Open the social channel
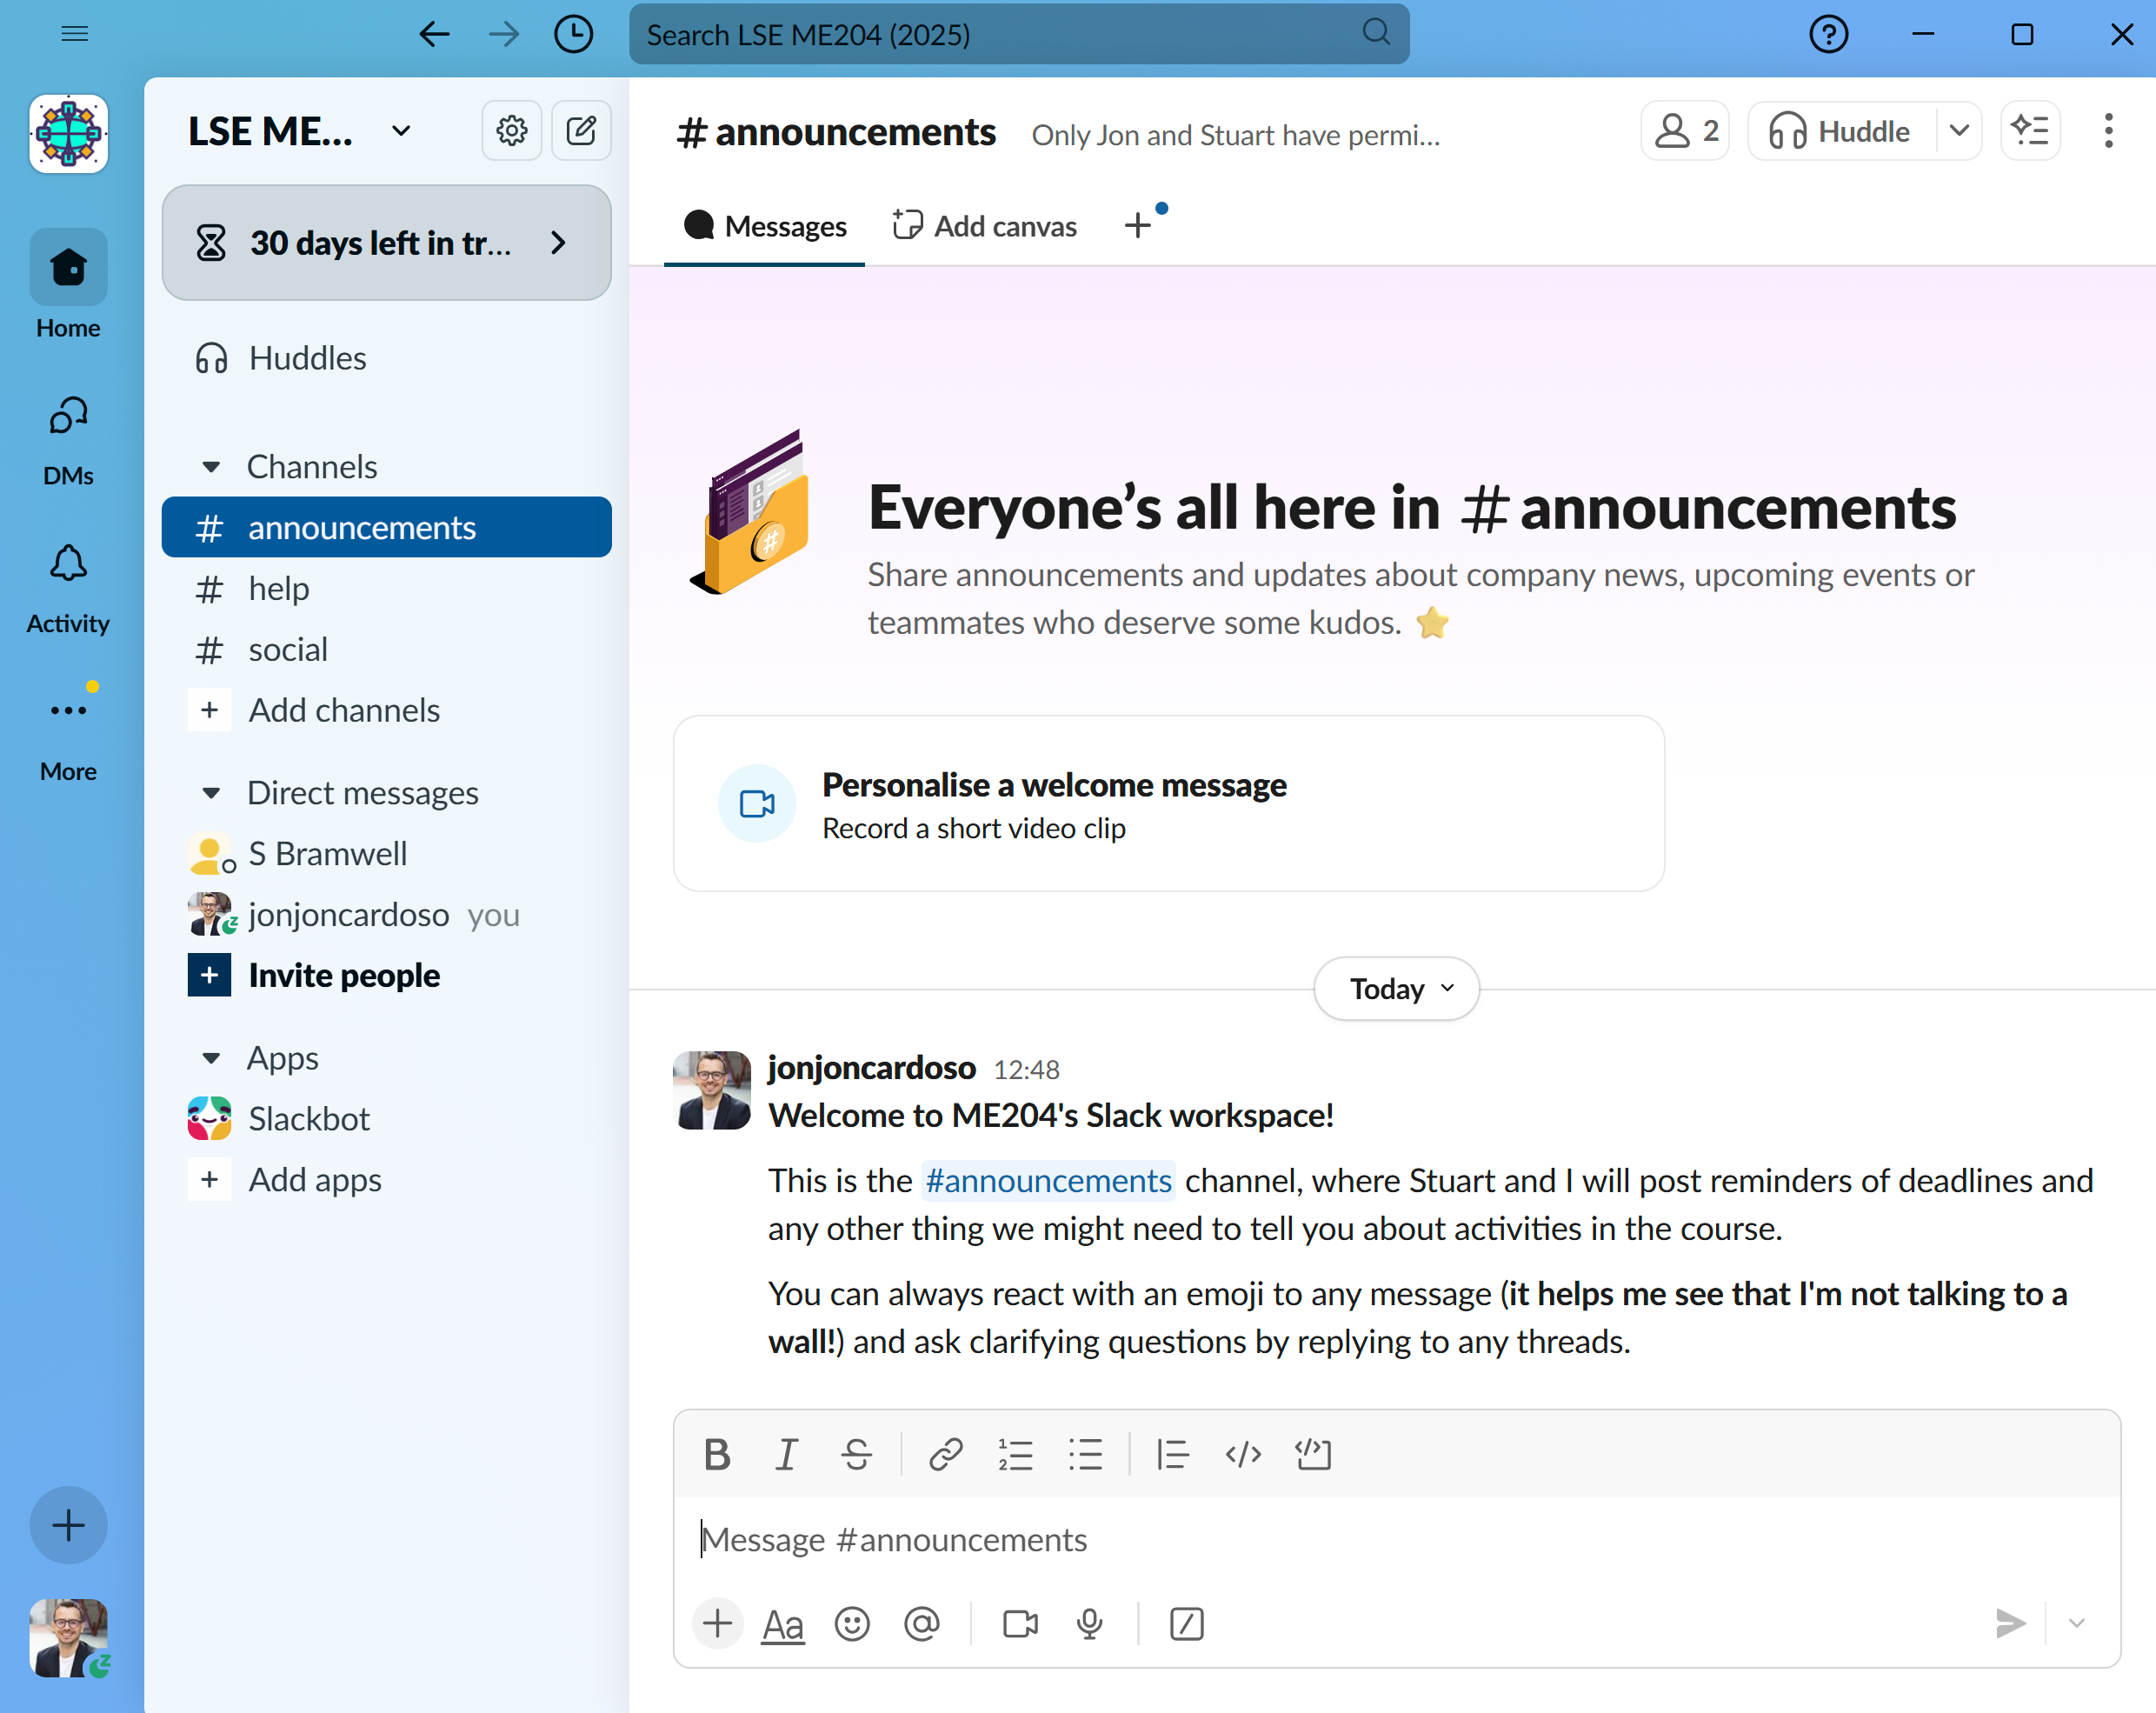This screenshot has width=2156, height=1713. (386, 649)
